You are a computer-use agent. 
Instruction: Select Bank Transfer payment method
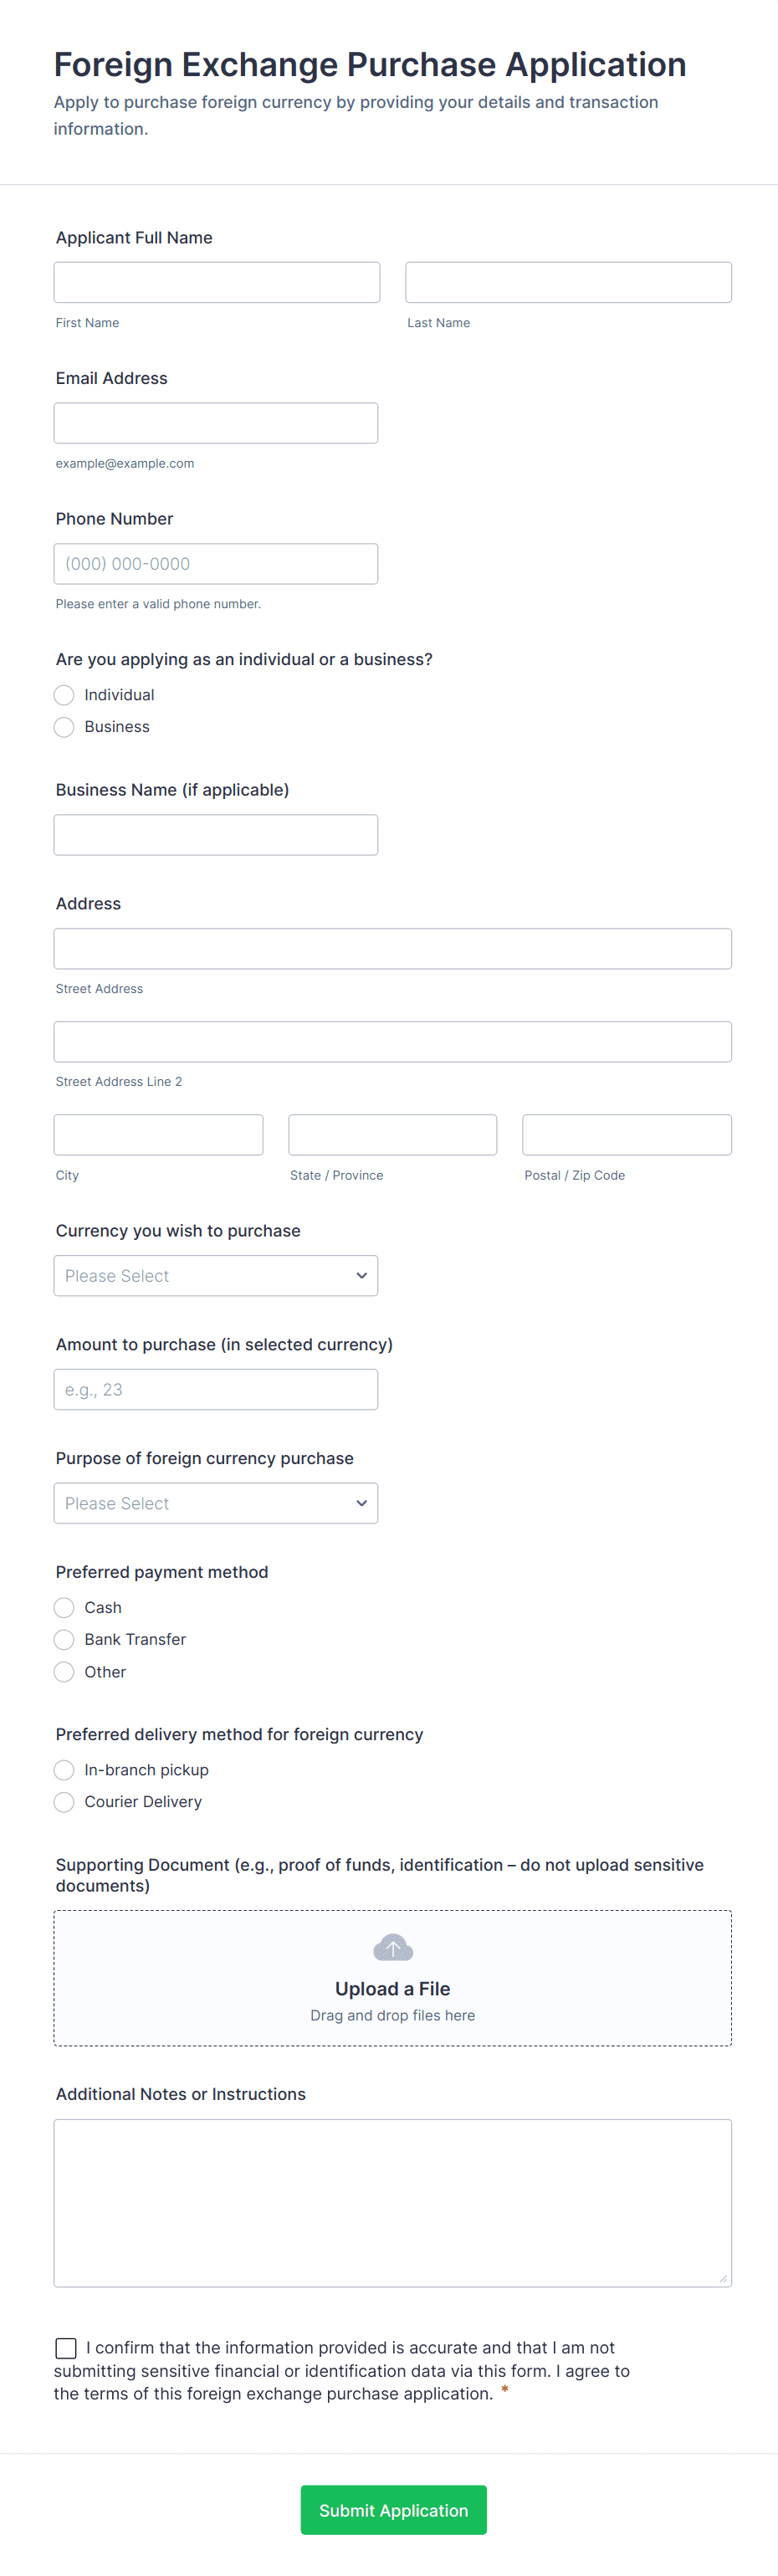[65, 1639]
